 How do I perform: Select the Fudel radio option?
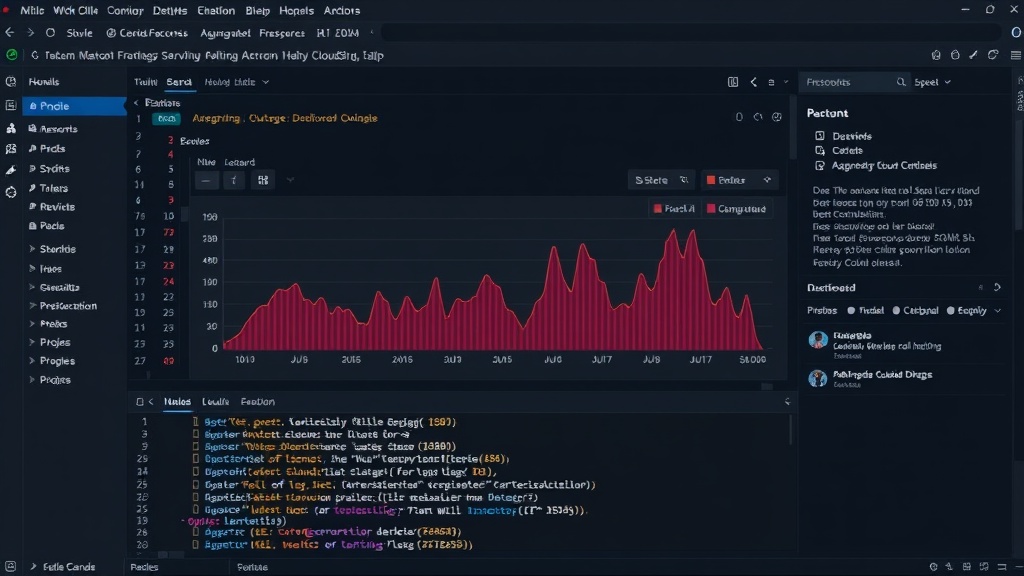coord(851,311)
